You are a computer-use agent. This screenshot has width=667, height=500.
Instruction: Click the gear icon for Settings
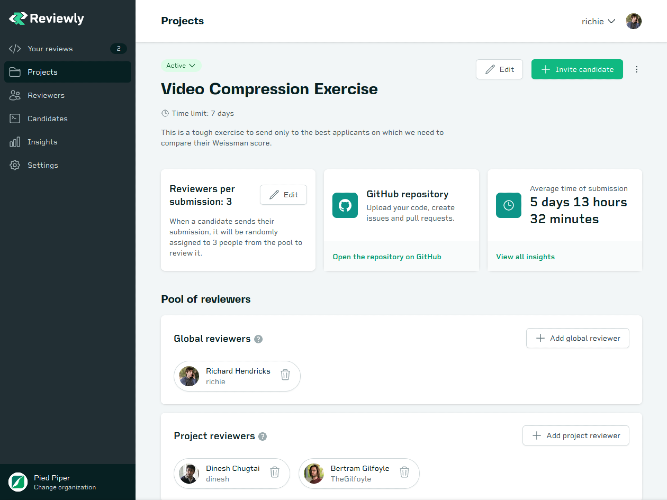15,165
